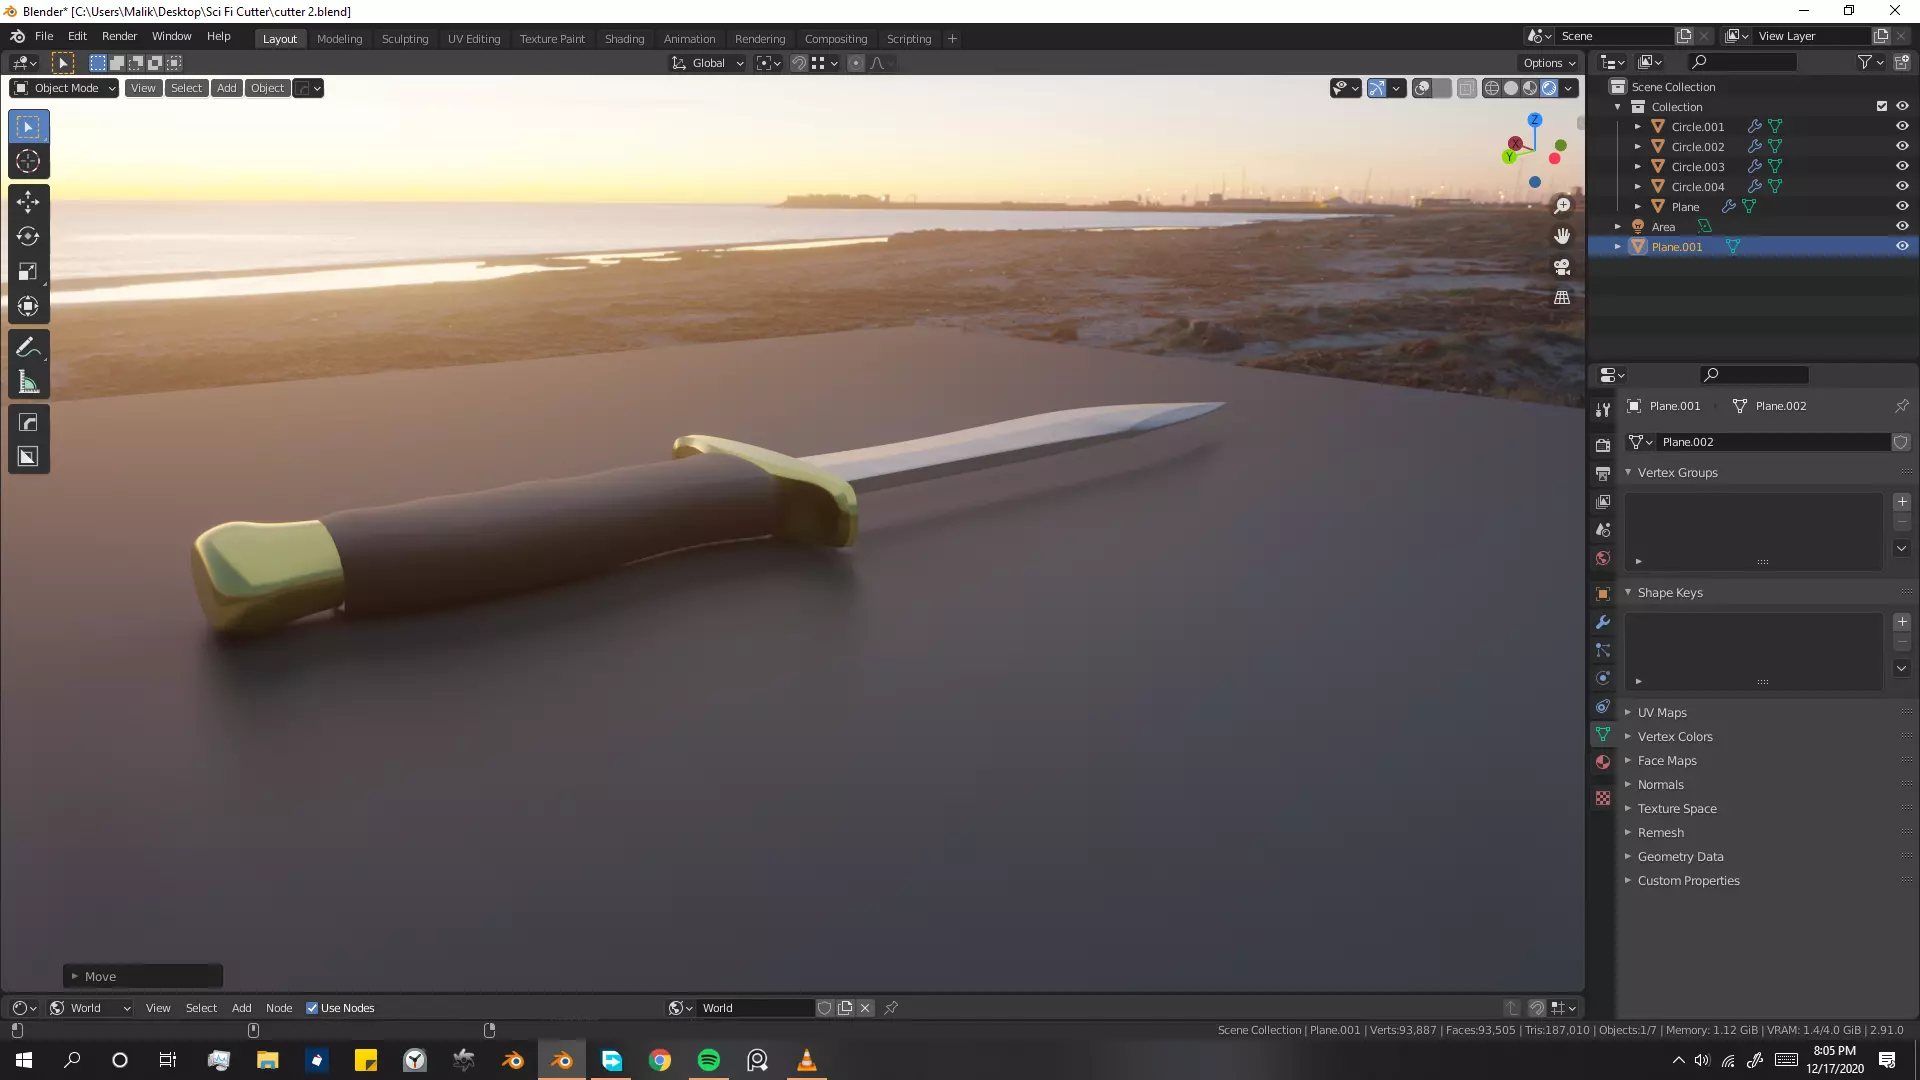The height and width of the screenshot is (1080, 1920).
Task: Switch to the Shading workspace tab
Action: pyautogui.click(x=624, y=39)
